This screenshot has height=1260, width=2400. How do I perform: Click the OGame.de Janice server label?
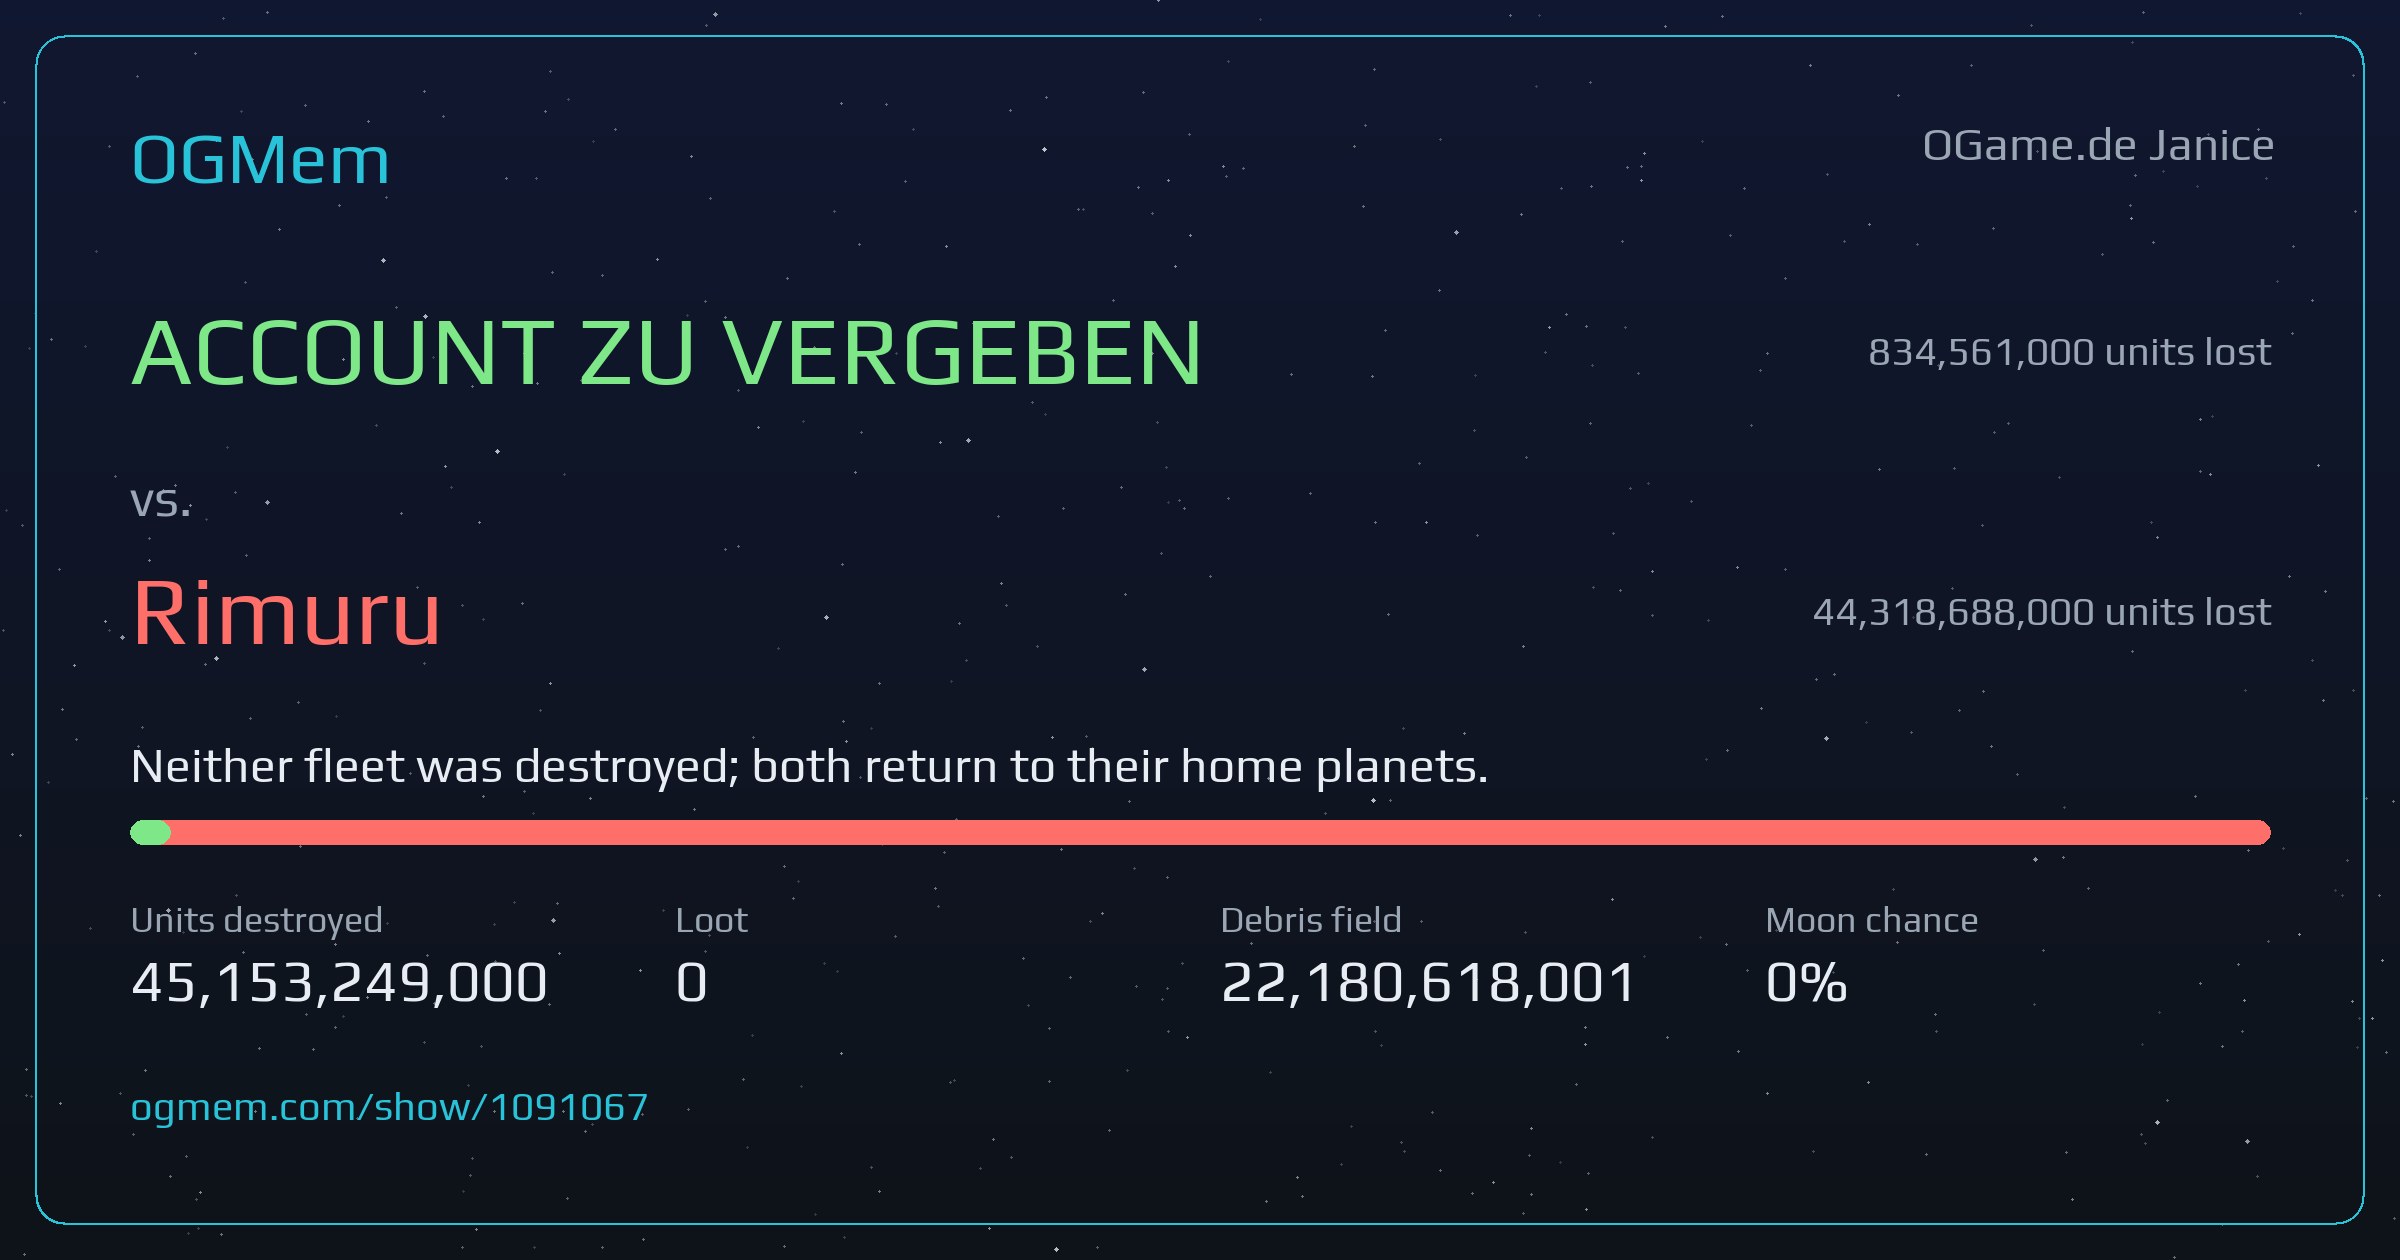pyautogui.click(x=2098, y=146)
